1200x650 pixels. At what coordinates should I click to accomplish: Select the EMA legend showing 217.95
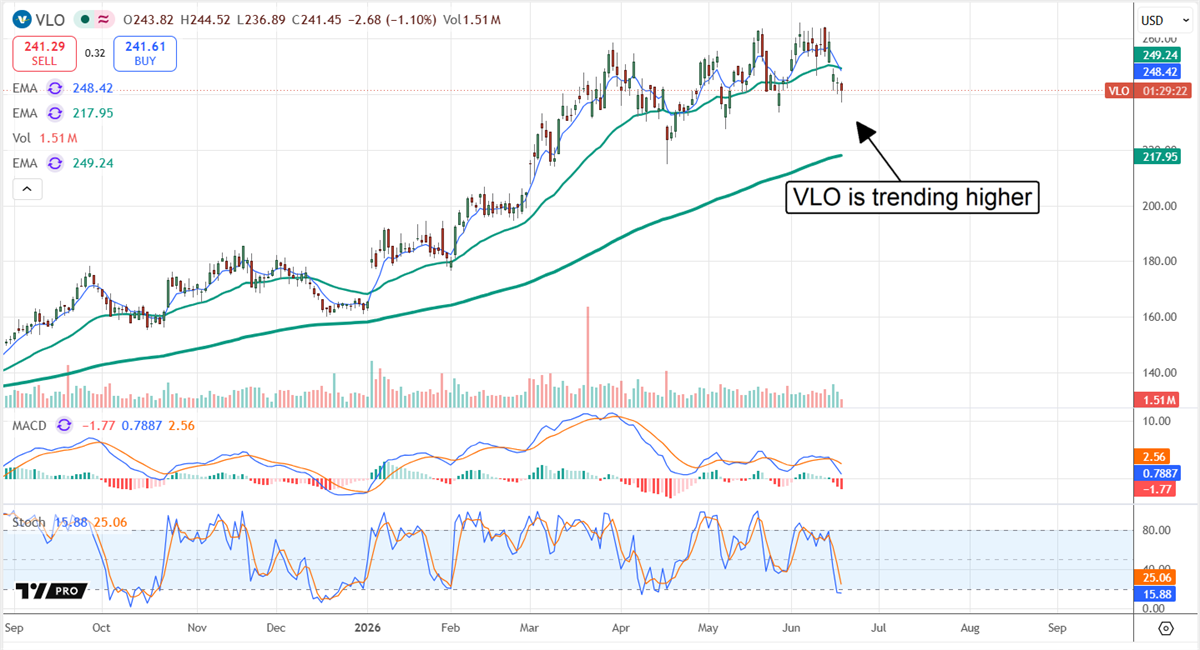coord(63,113)
